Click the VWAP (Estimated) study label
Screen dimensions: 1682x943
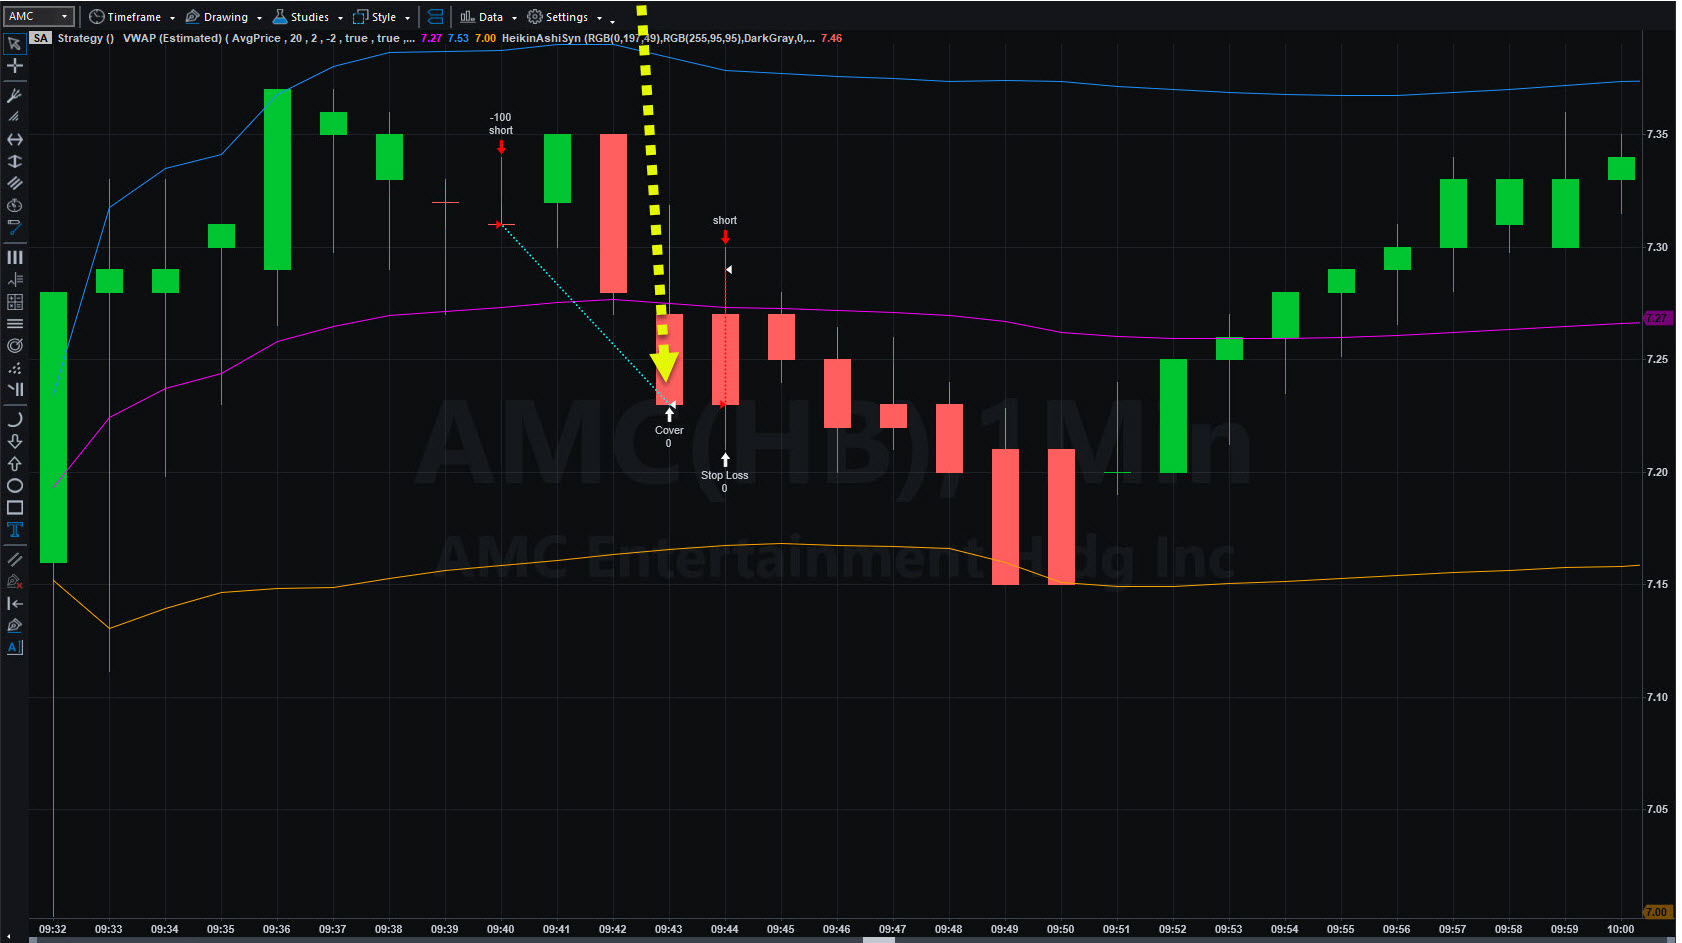[x=172, y=38]
